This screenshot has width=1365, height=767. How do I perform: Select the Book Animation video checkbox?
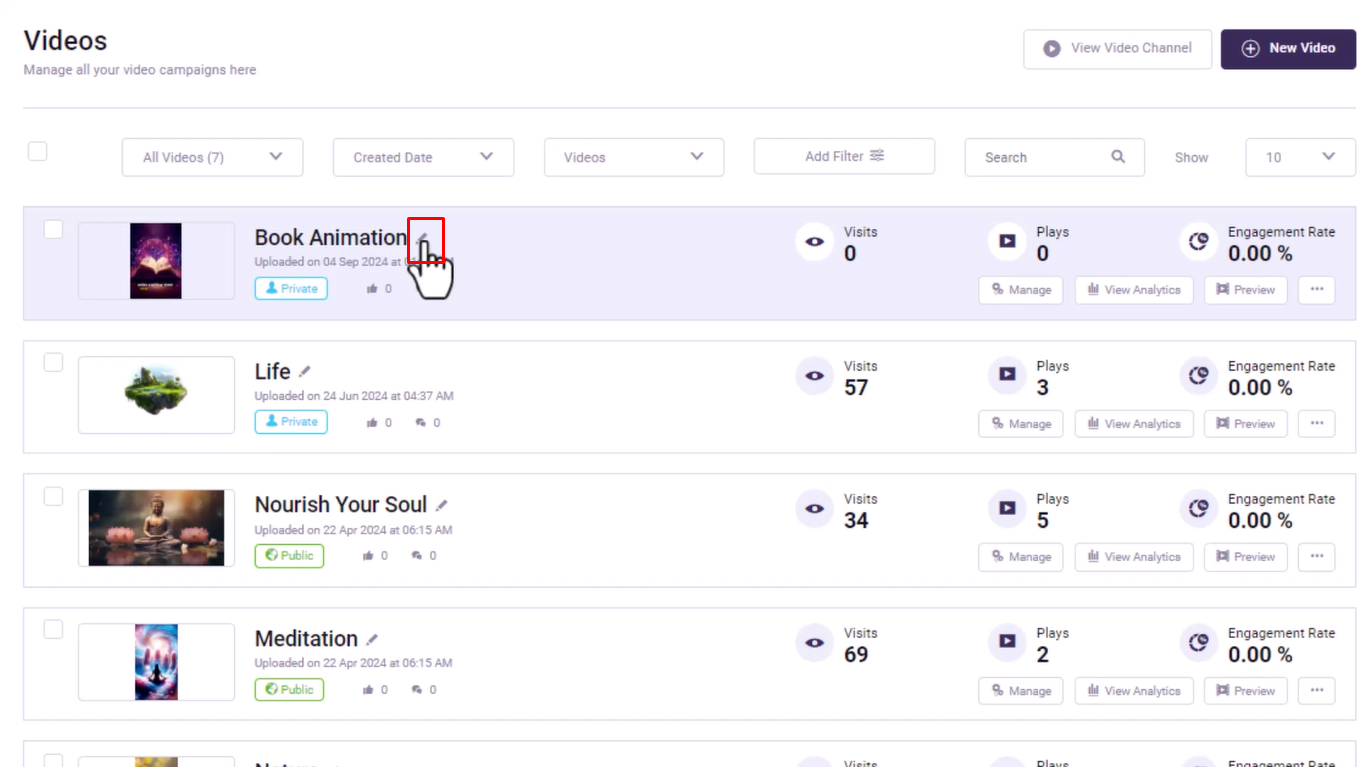(x=53, y=229)
